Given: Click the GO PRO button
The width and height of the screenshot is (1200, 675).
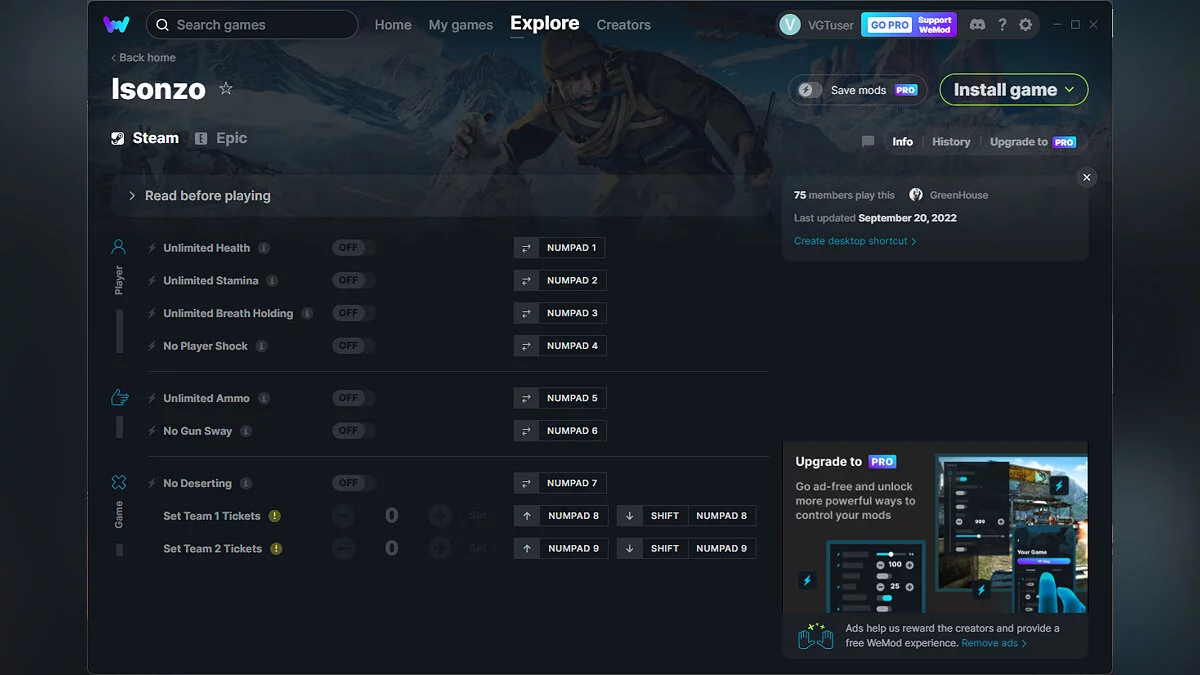Looking at the screenshot, I should coord(889,25).
